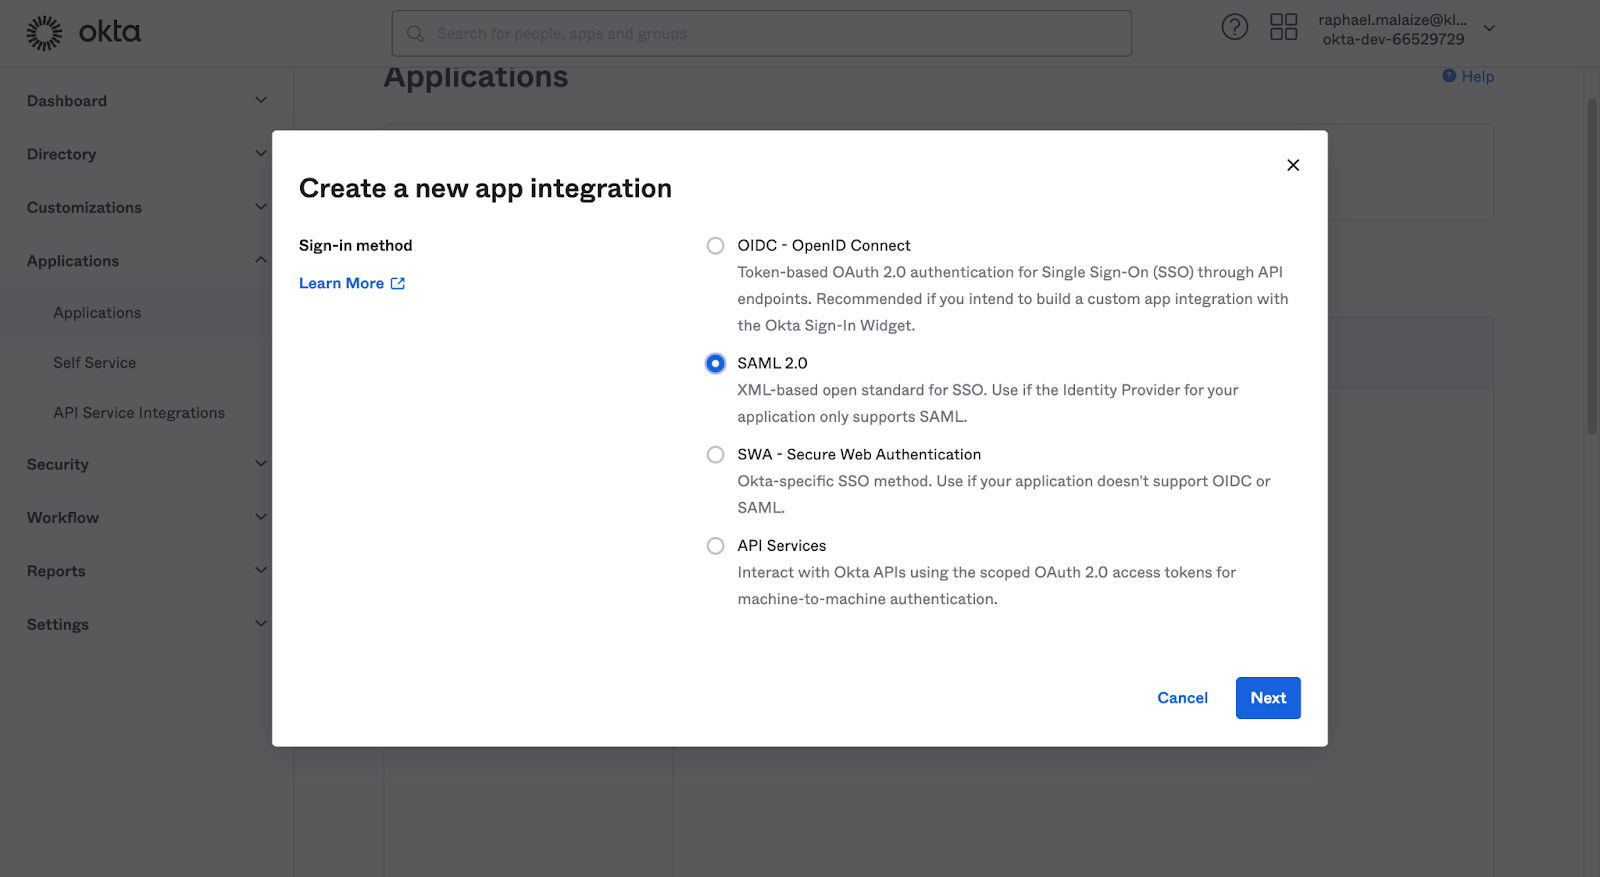Open the account dropdown arrow

[x=1489, y=29]
